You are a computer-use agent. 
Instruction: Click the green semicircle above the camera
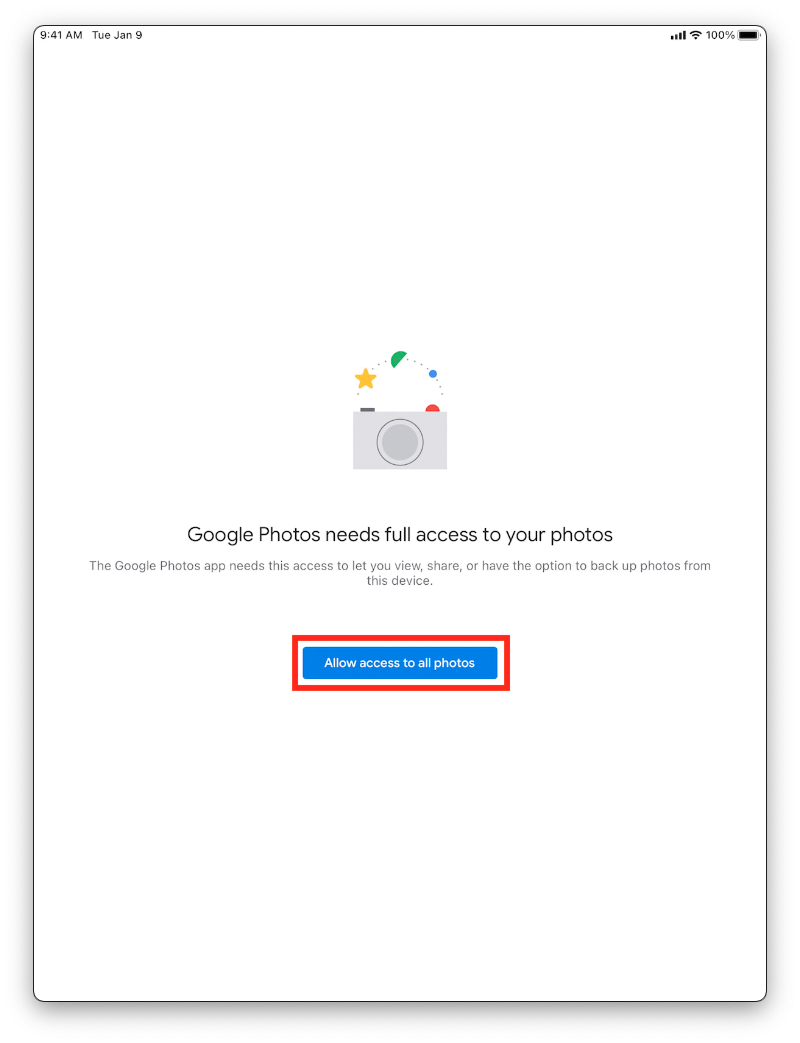(398, 359)
